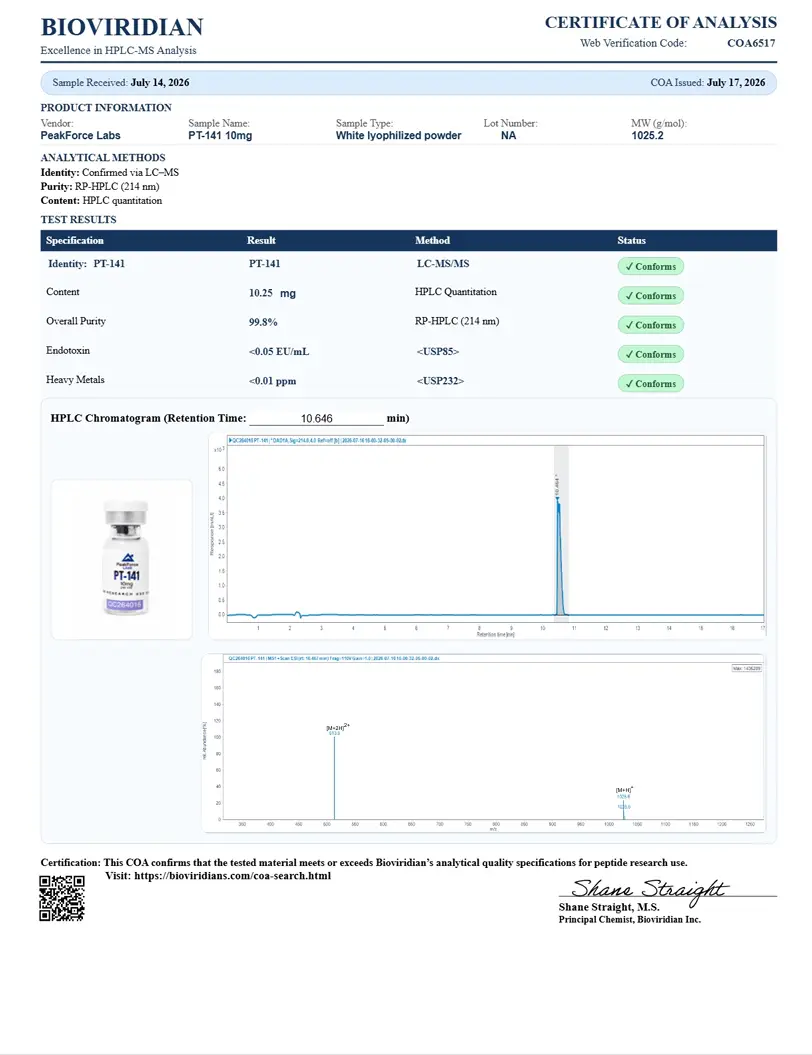Click the vendor name PeakForce Labs
812x1055 pixels.
click(80, 135)
